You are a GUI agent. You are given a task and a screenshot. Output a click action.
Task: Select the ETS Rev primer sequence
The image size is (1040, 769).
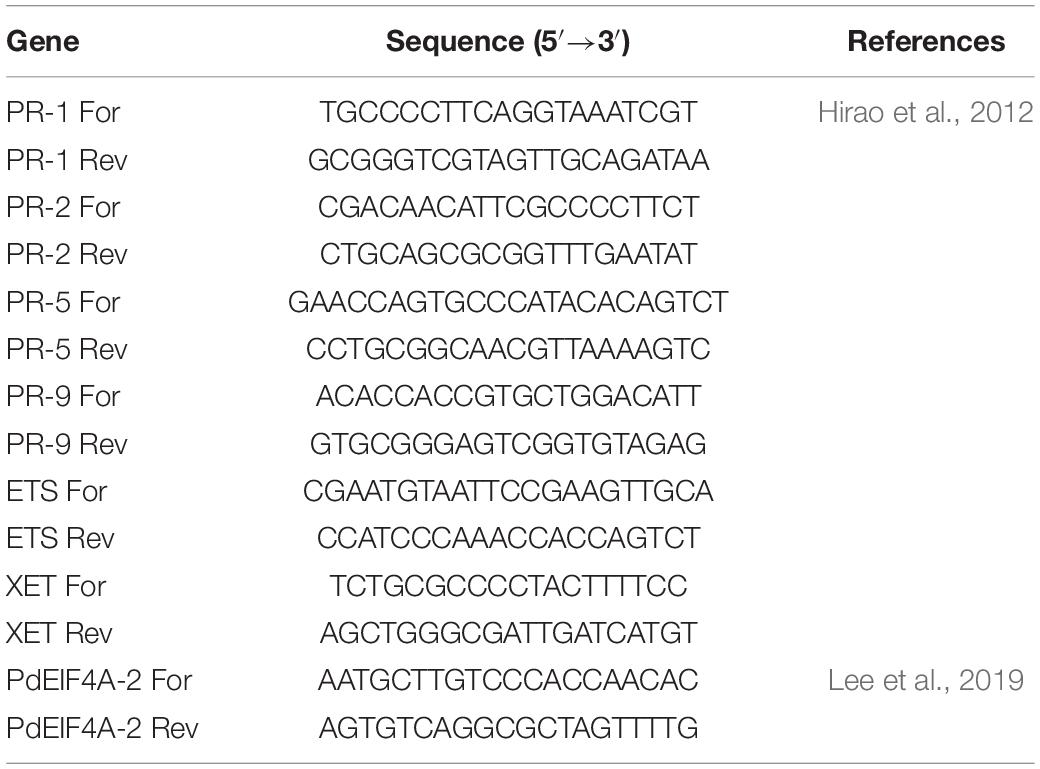(508, 538)
